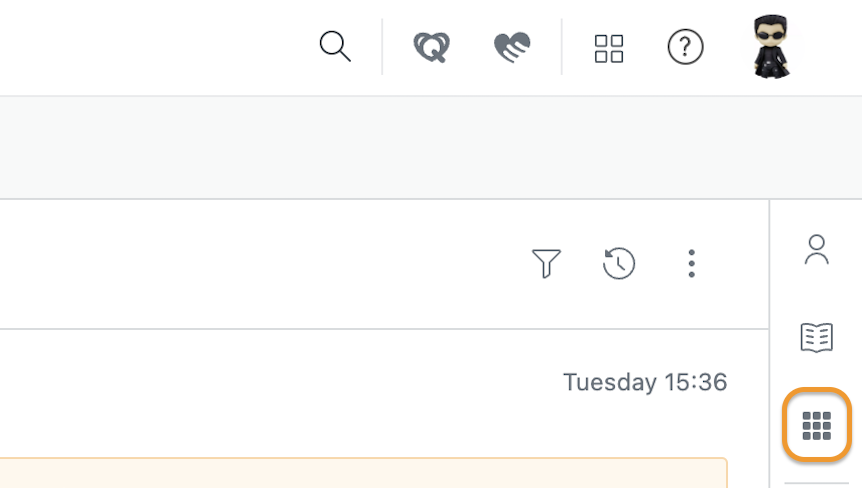Click the divider between search and heart icons

click(382, 47)
